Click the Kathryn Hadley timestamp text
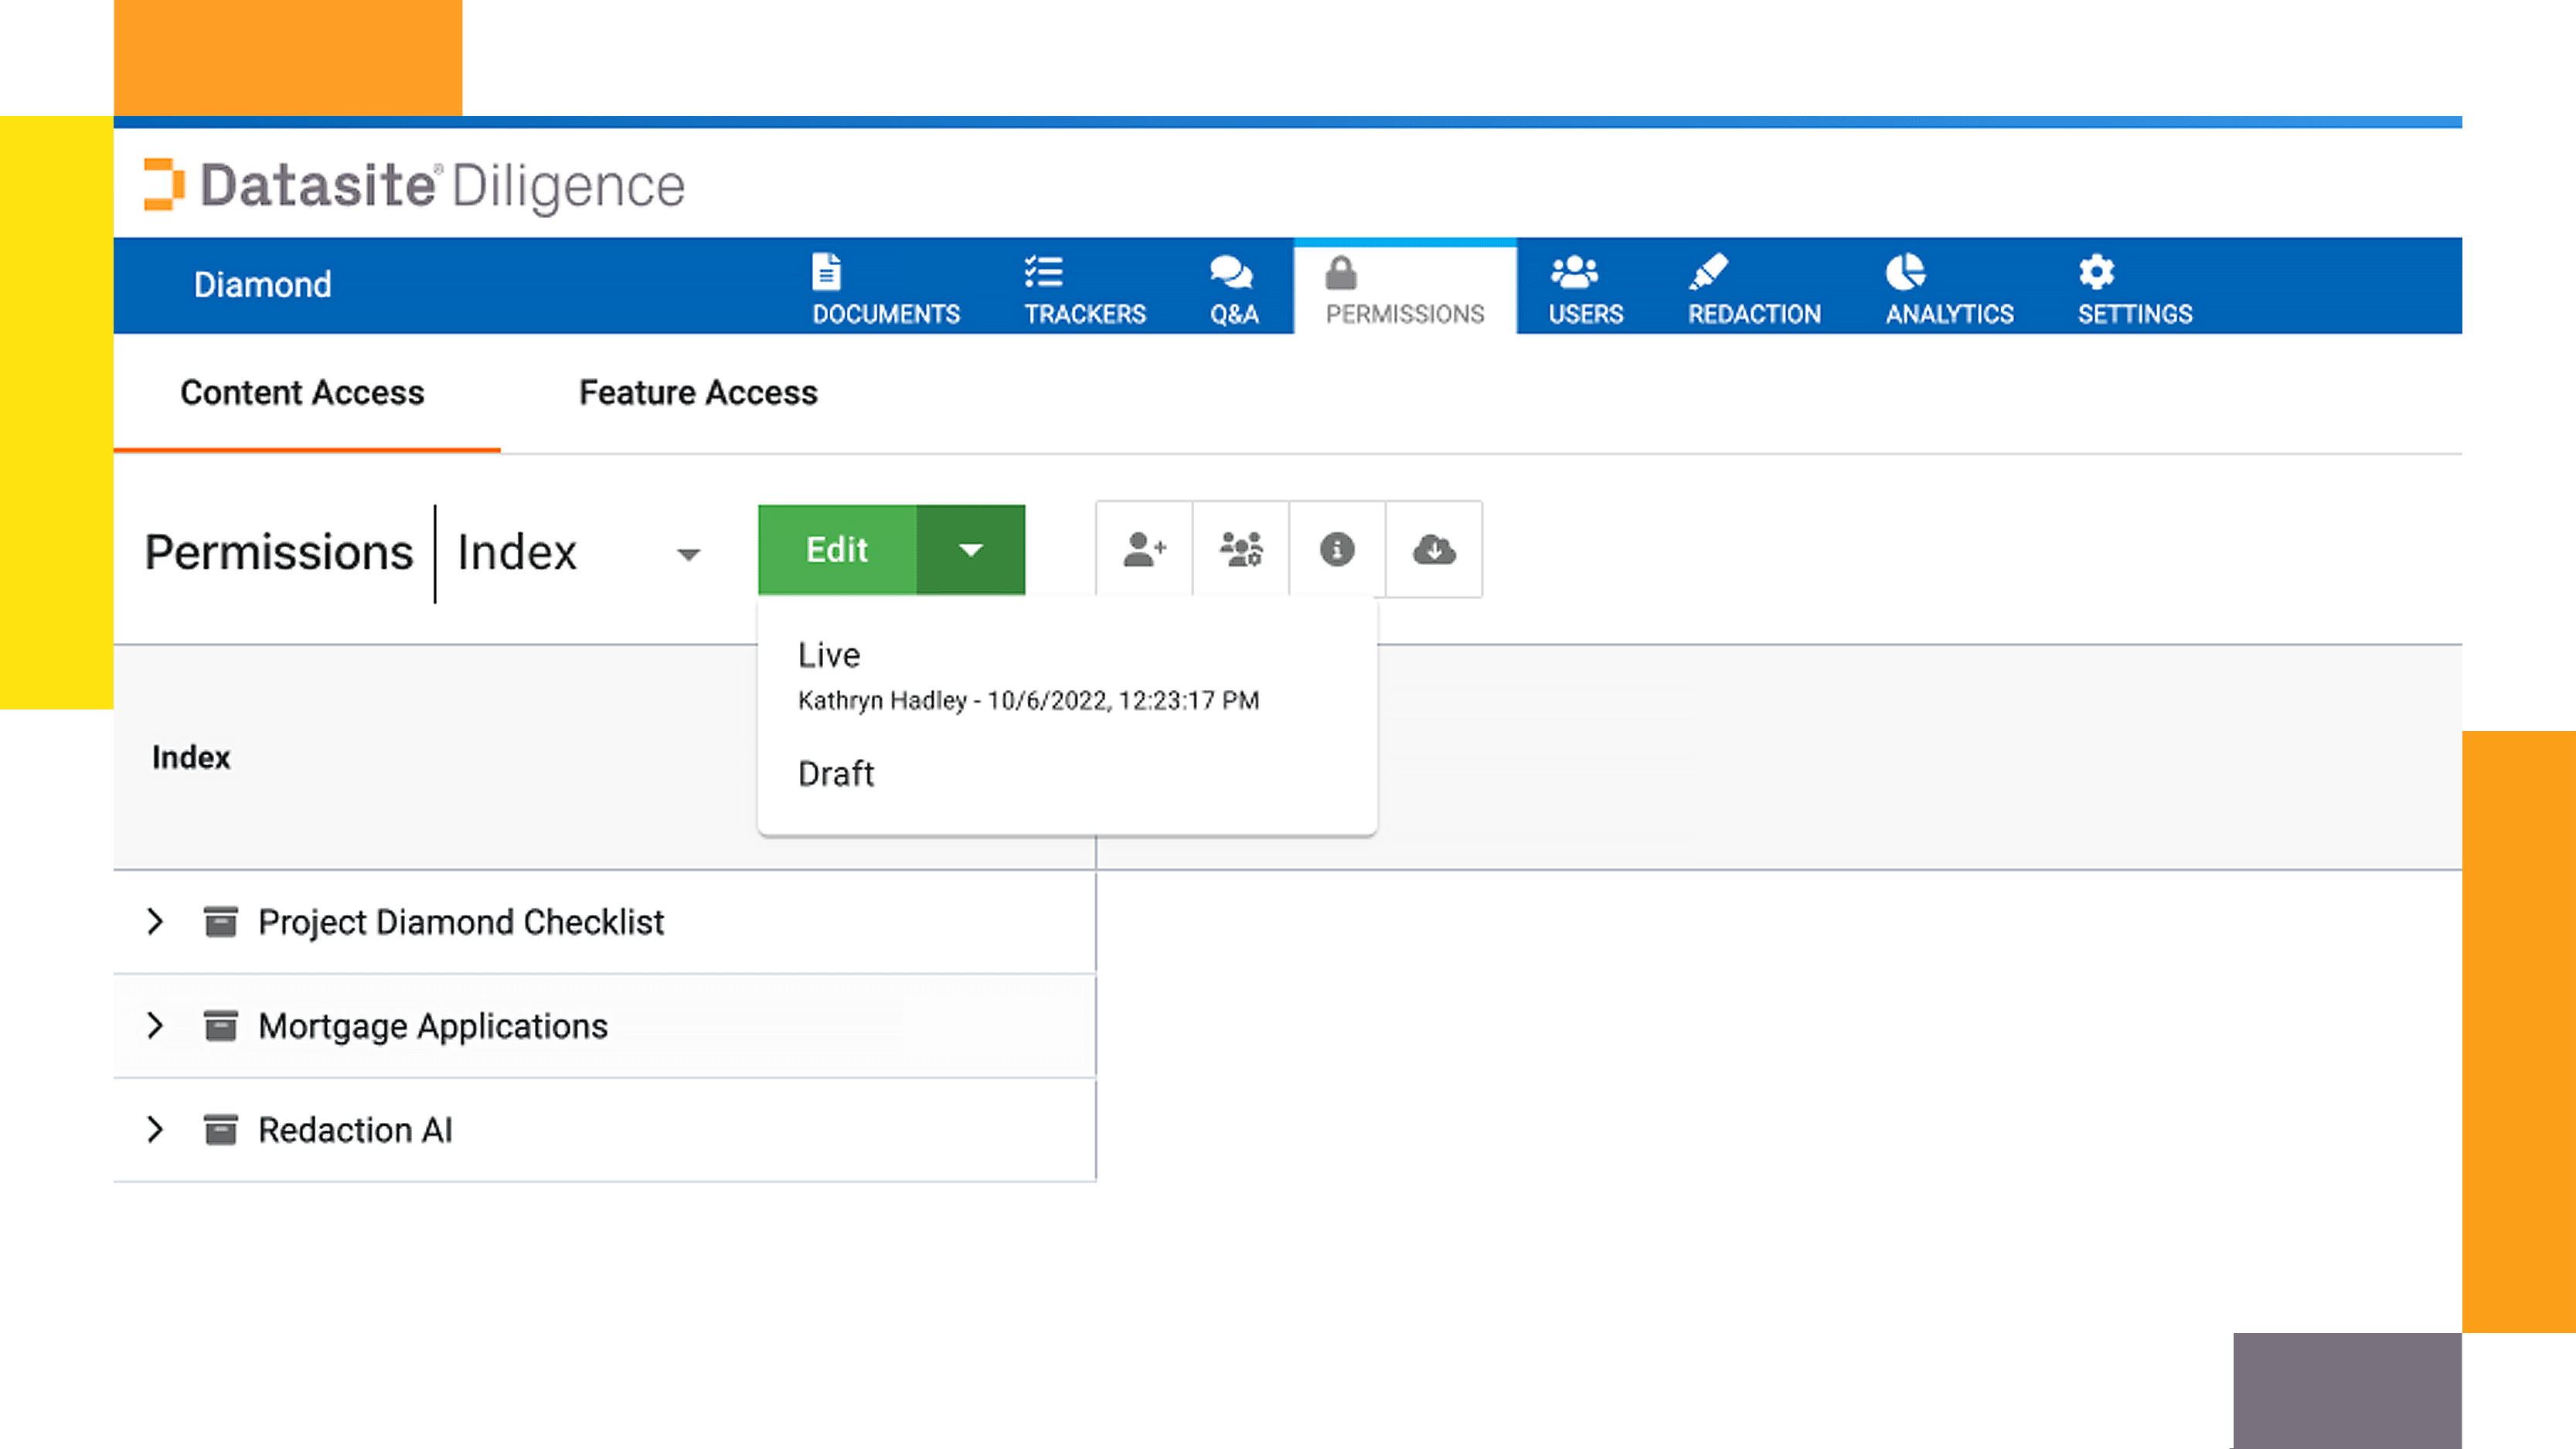Screen dimensions: 2576x1449 (1028, 700)
